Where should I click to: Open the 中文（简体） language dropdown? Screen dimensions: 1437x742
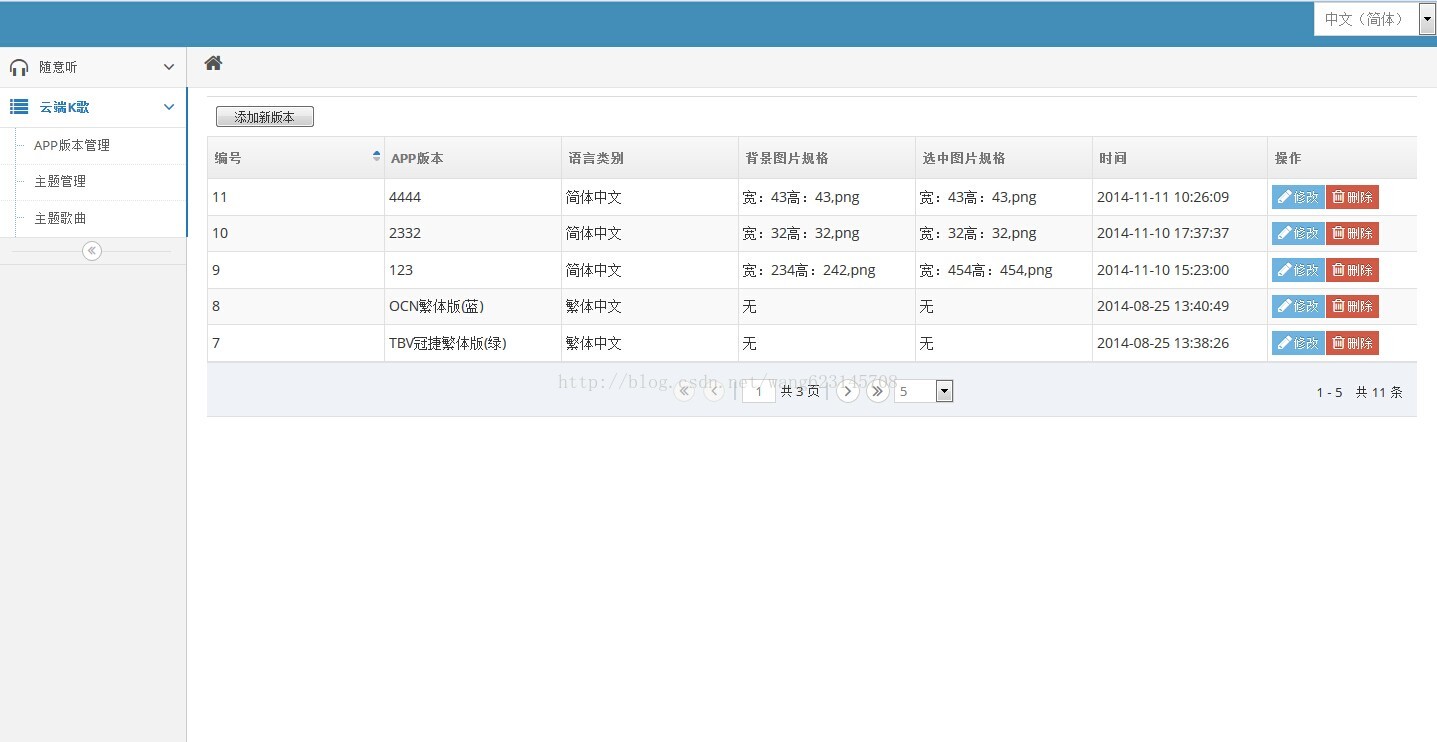[1375, 19]
